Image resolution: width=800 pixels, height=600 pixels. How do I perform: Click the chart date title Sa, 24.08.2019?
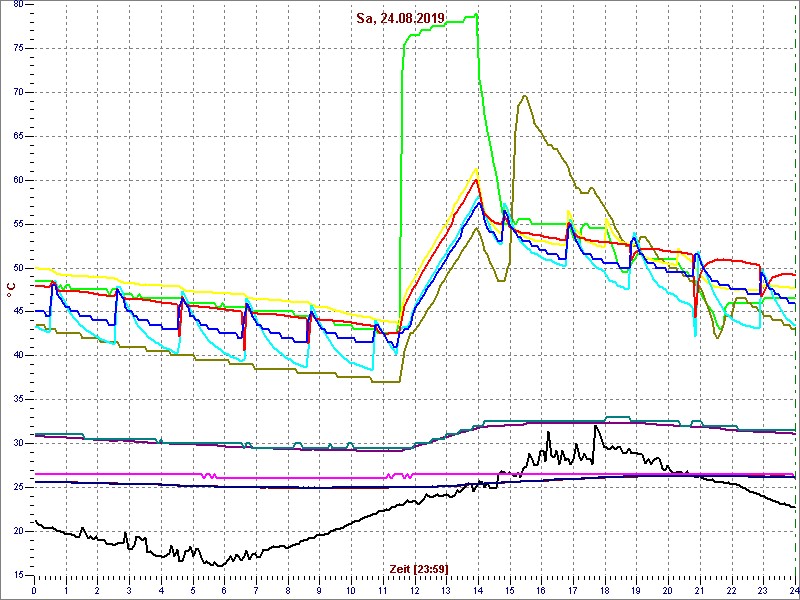pos(401,19)
